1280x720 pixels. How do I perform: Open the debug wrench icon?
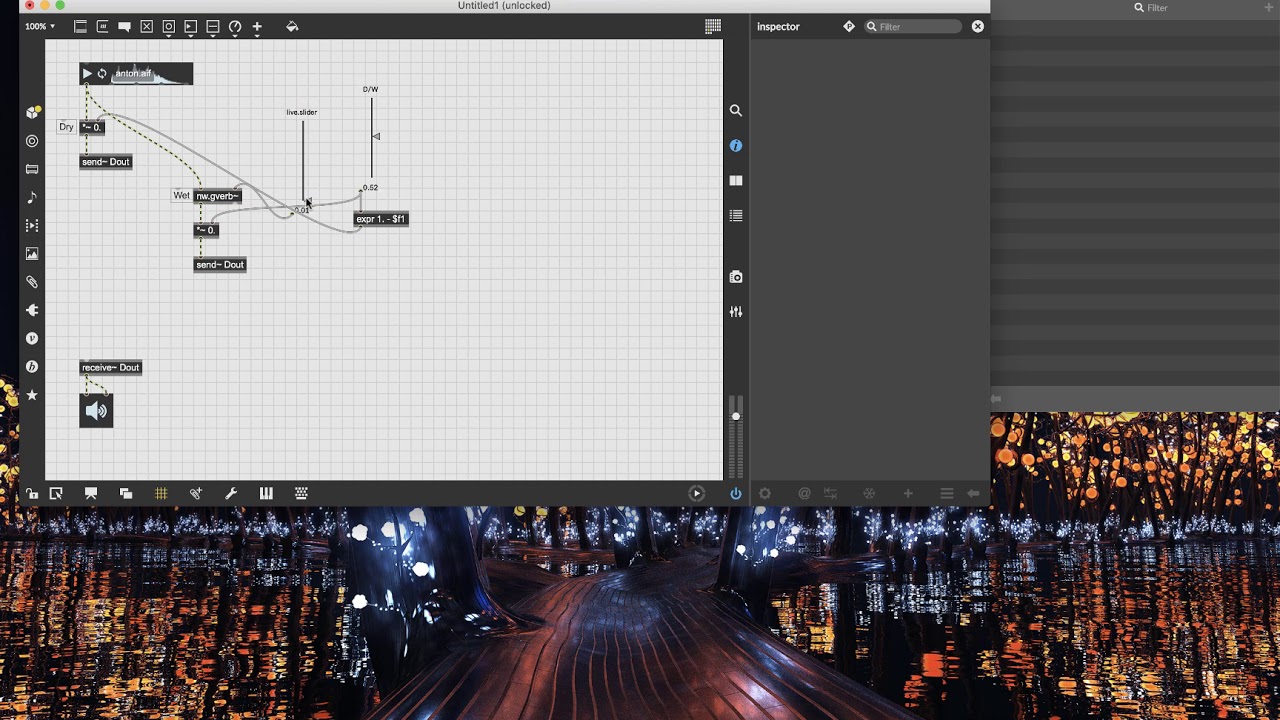(231, 494)
